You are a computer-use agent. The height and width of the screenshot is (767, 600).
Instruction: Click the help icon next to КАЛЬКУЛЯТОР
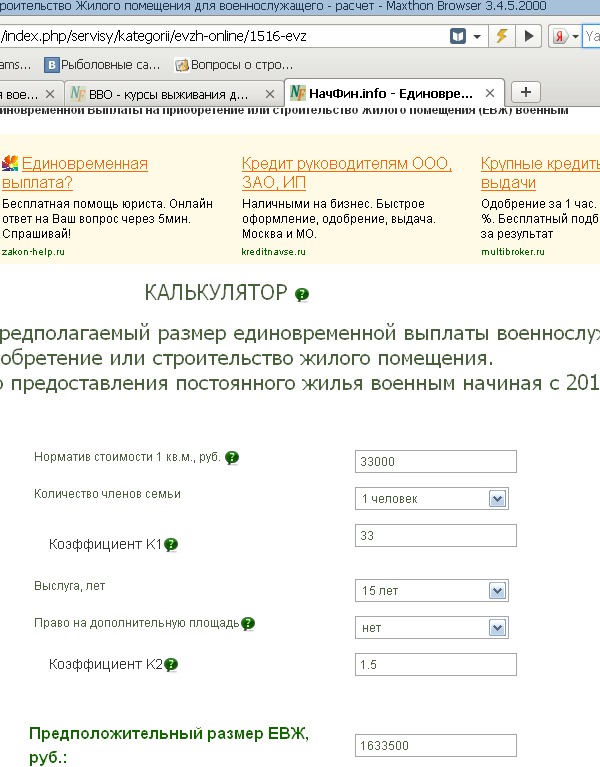pos(302,294)
